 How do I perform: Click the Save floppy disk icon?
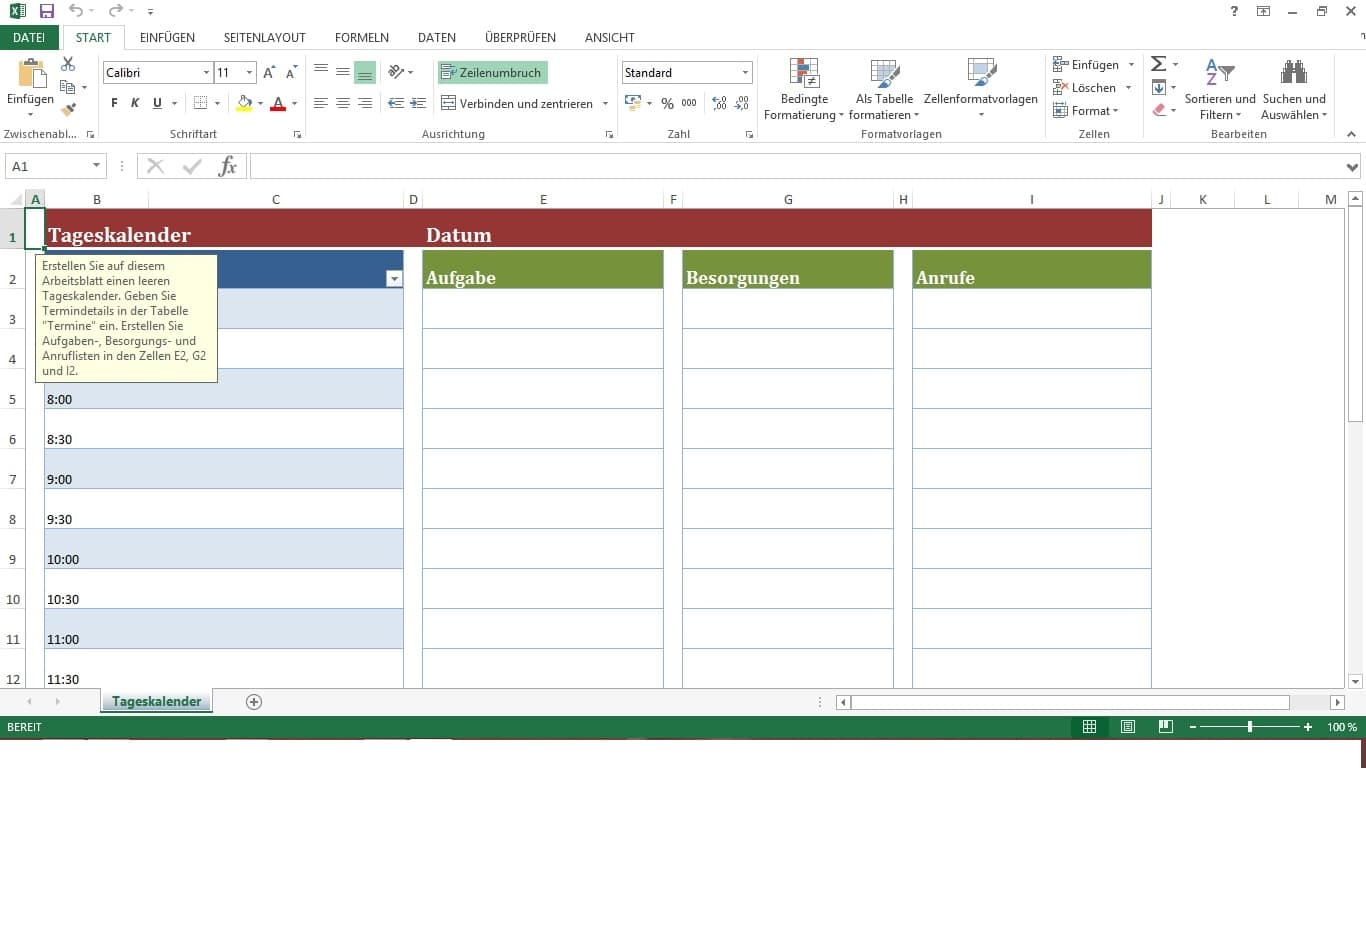click(x=46, y=11)
